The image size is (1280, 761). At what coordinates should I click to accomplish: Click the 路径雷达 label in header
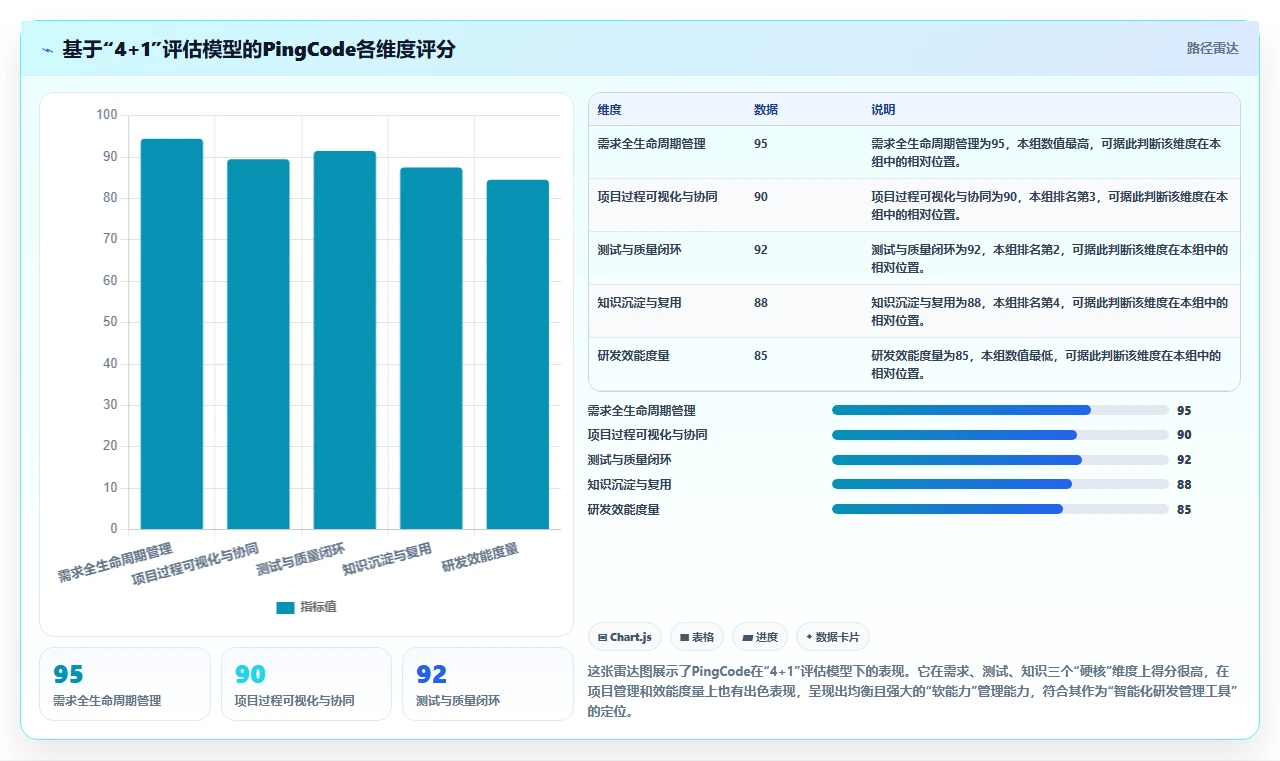(x=1212, y=48)
